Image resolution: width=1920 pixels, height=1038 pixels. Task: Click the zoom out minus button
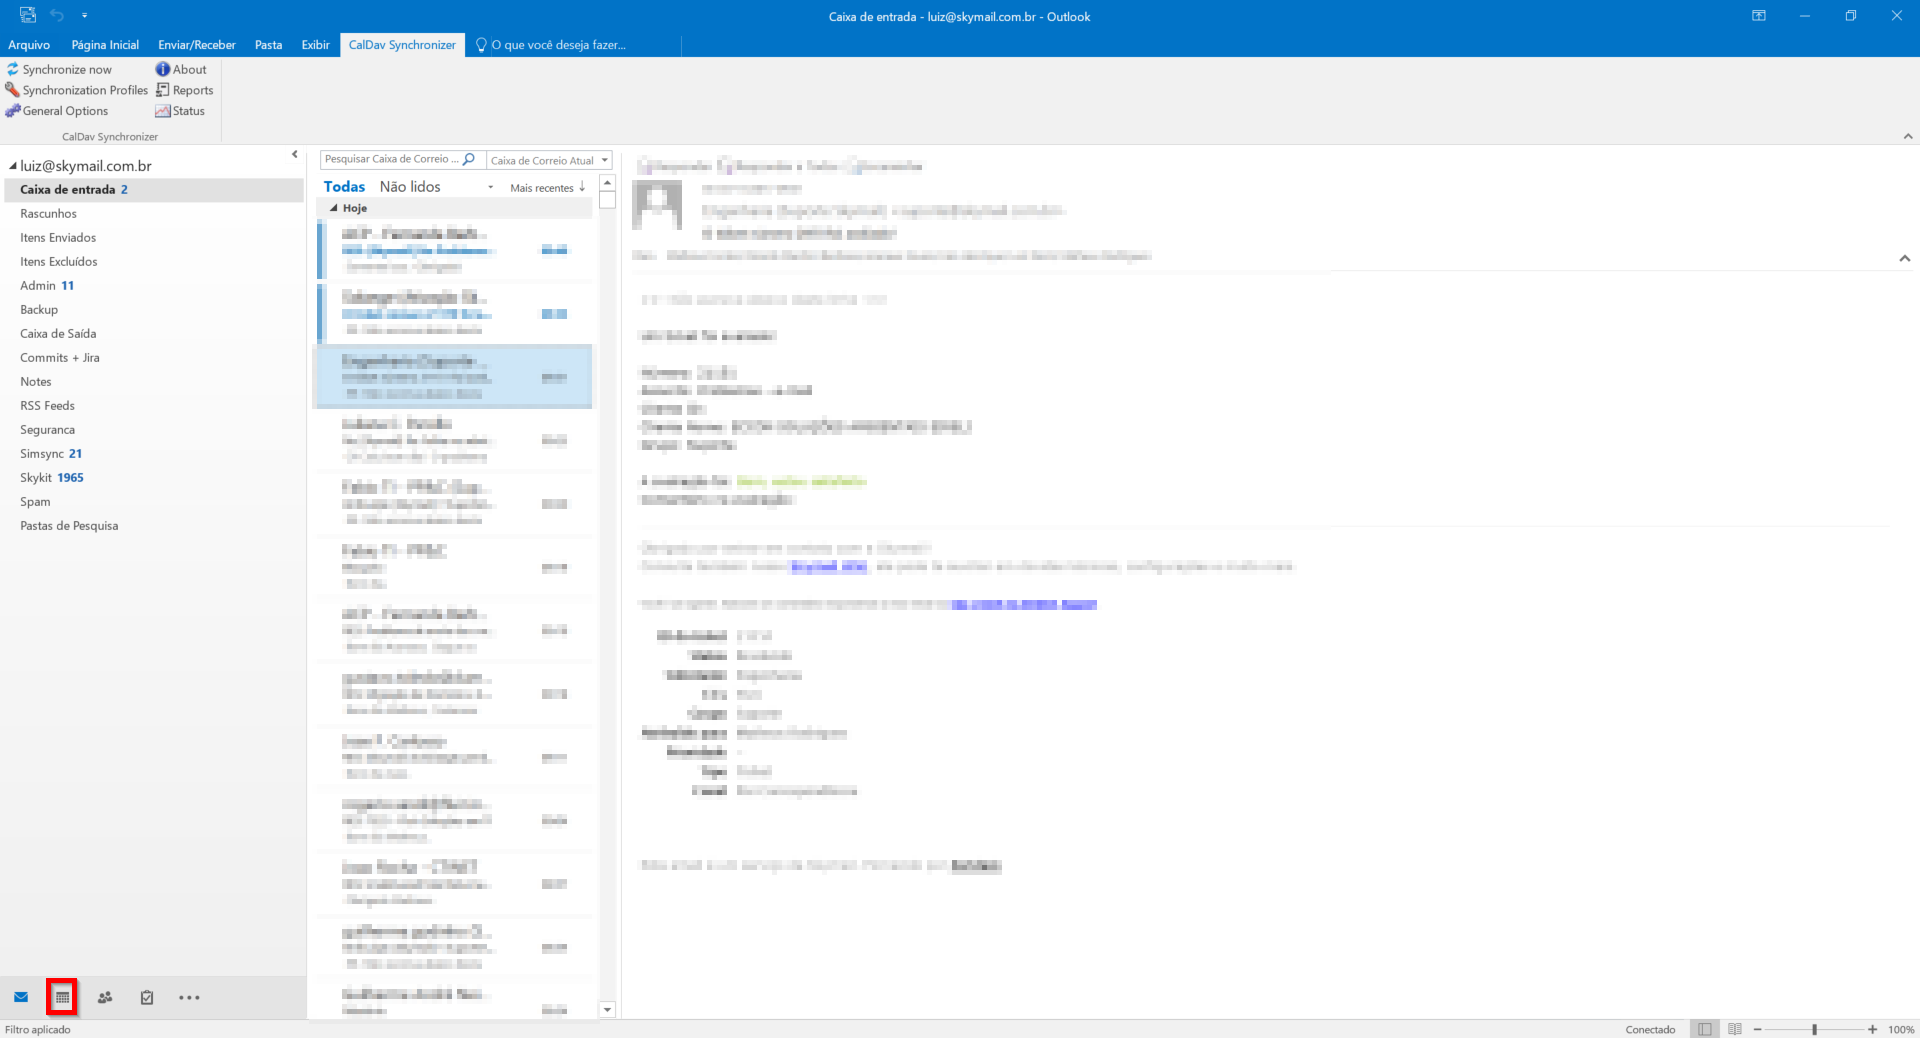tap(1757, 1029)
